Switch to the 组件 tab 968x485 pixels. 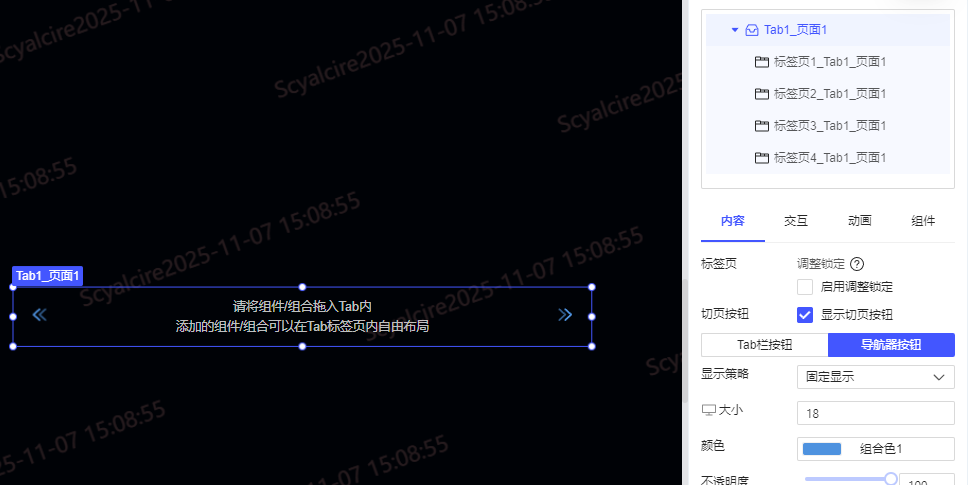923,221
